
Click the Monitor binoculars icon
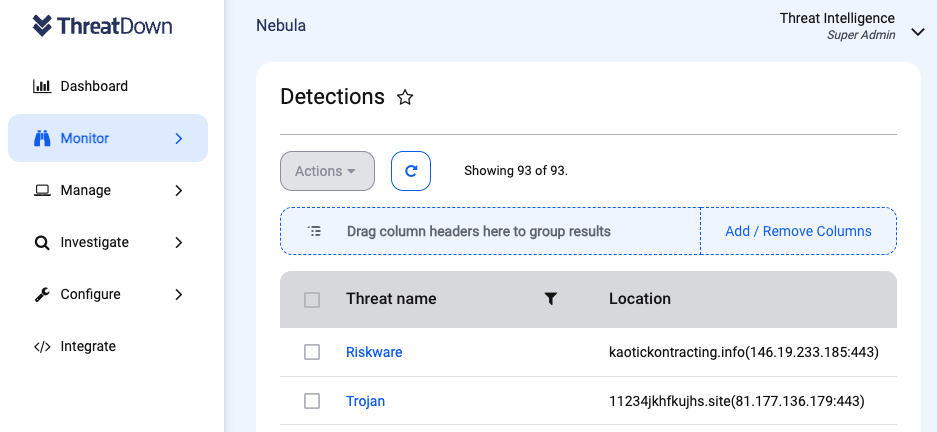pyautogui.click(x=42, y=138)
